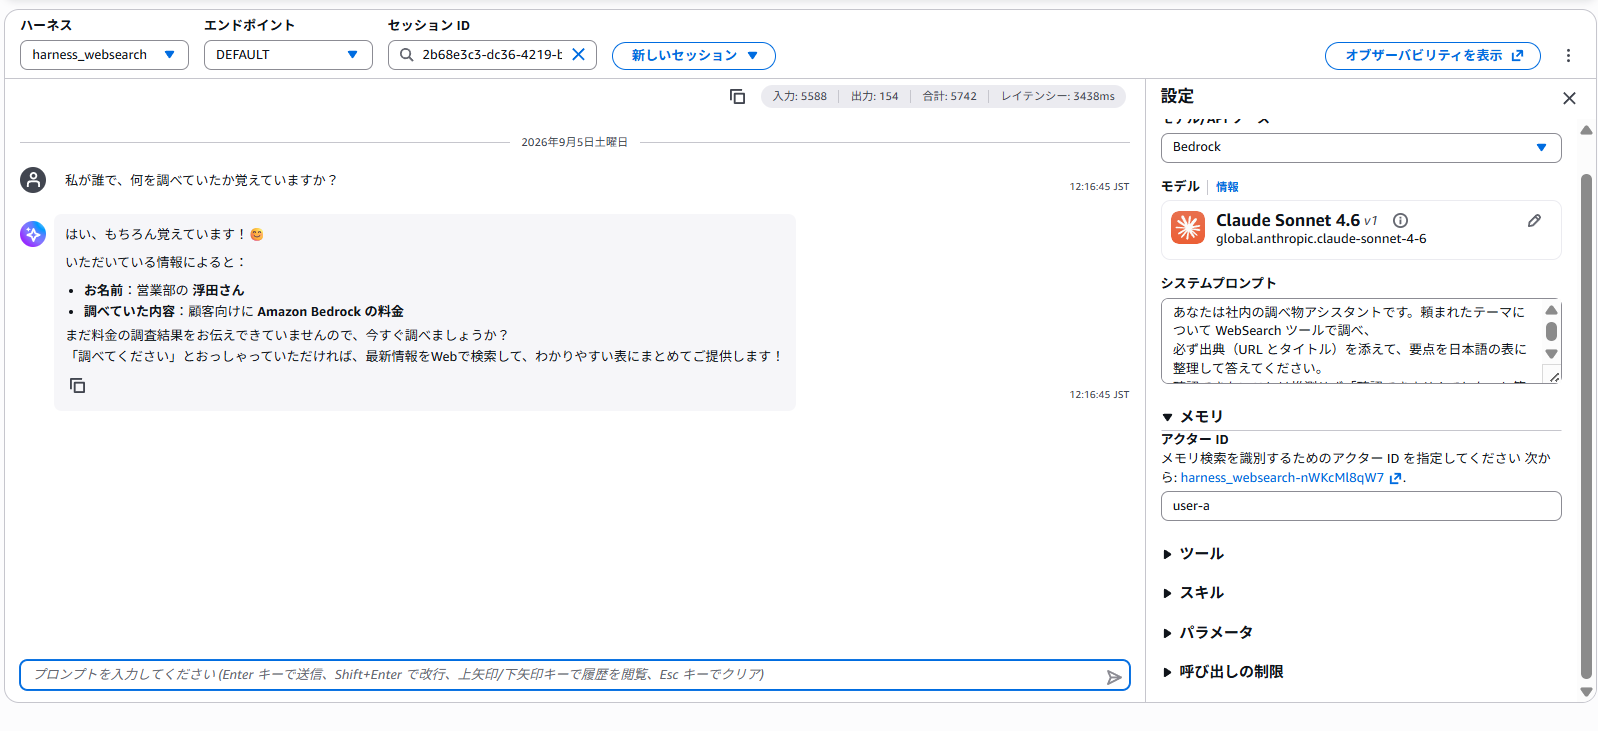This screenshot has width=1598, height=731.
Task: Open external link icon beside harness_websearch memory link
Action: pos(1395,478)
